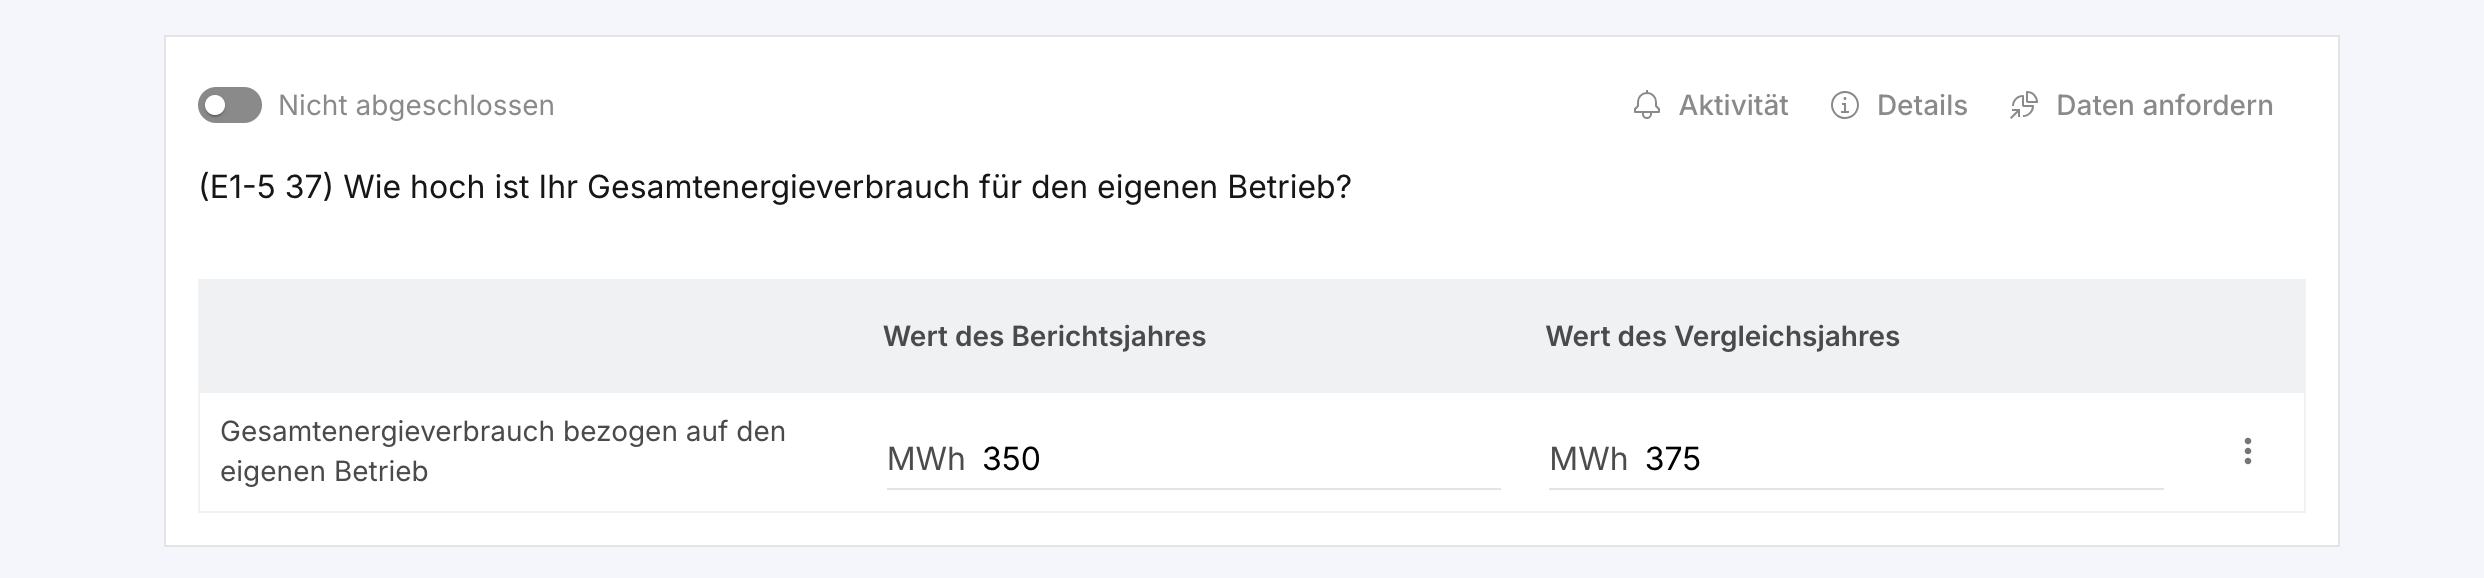
Task: Click the info circle icon beside Details
Action: point(1844,105)
